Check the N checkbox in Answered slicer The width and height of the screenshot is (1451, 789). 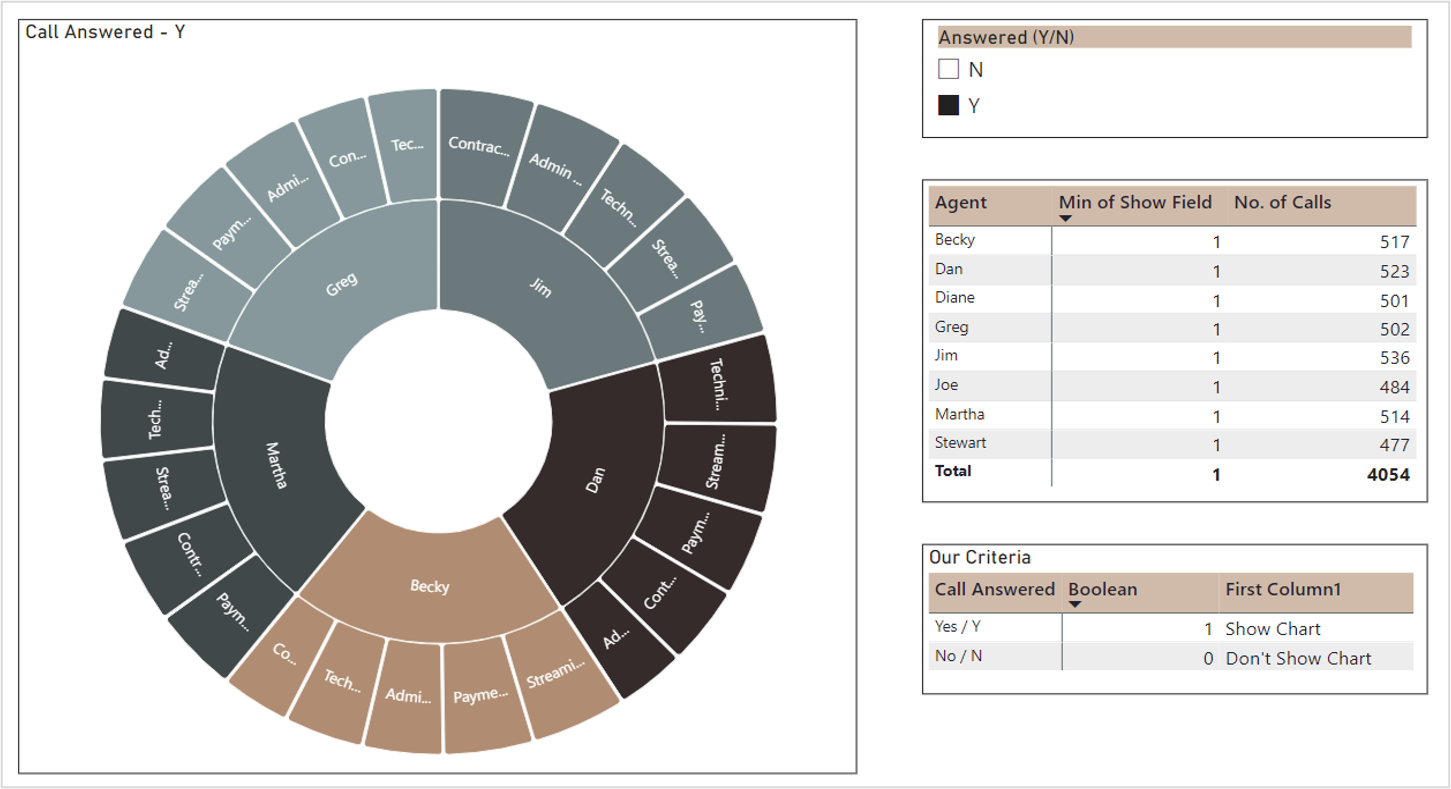[x=949, y=69]
